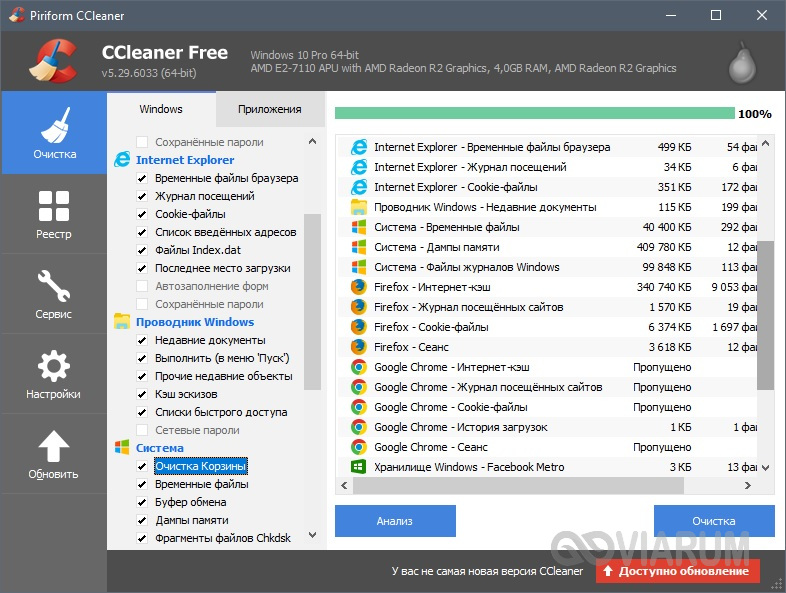Image resolution: width=786 pixels, height=593 pixels.
Task: Select IE icon for Журнал посещений result
Action: pyautogui.click(x=358, y=167)
